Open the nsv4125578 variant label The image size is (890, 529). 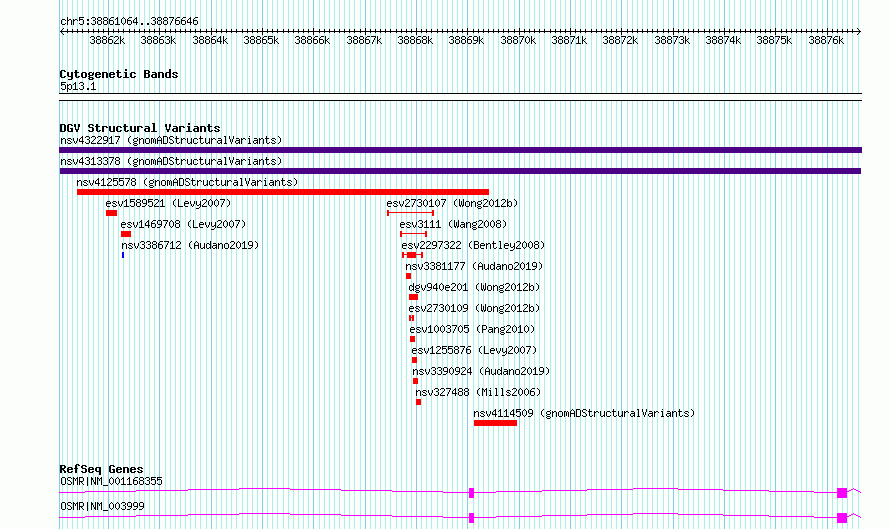tap(187, 182)
